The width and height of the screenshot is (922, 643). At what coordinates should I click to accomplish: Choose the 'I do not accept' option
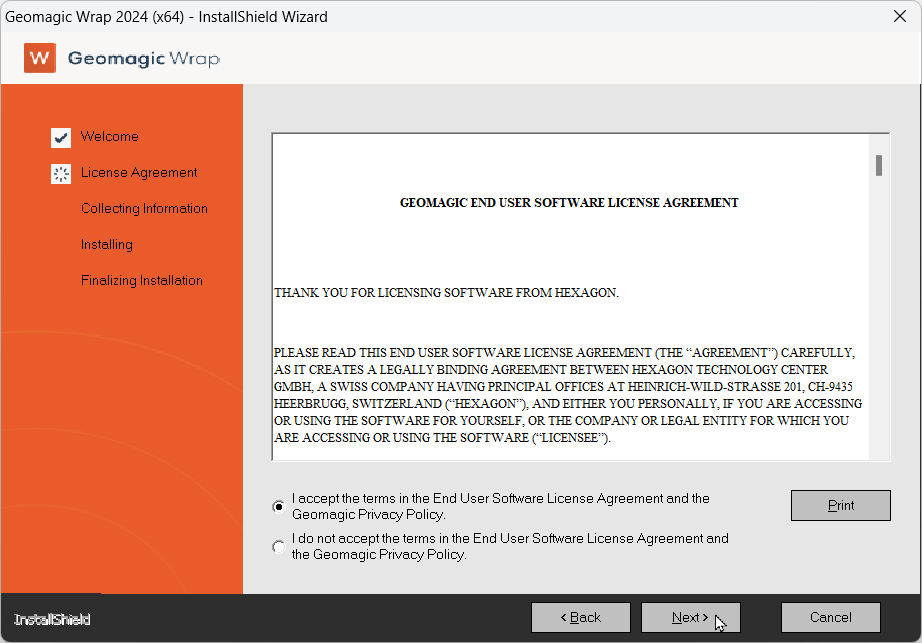(x=278, y=547)
